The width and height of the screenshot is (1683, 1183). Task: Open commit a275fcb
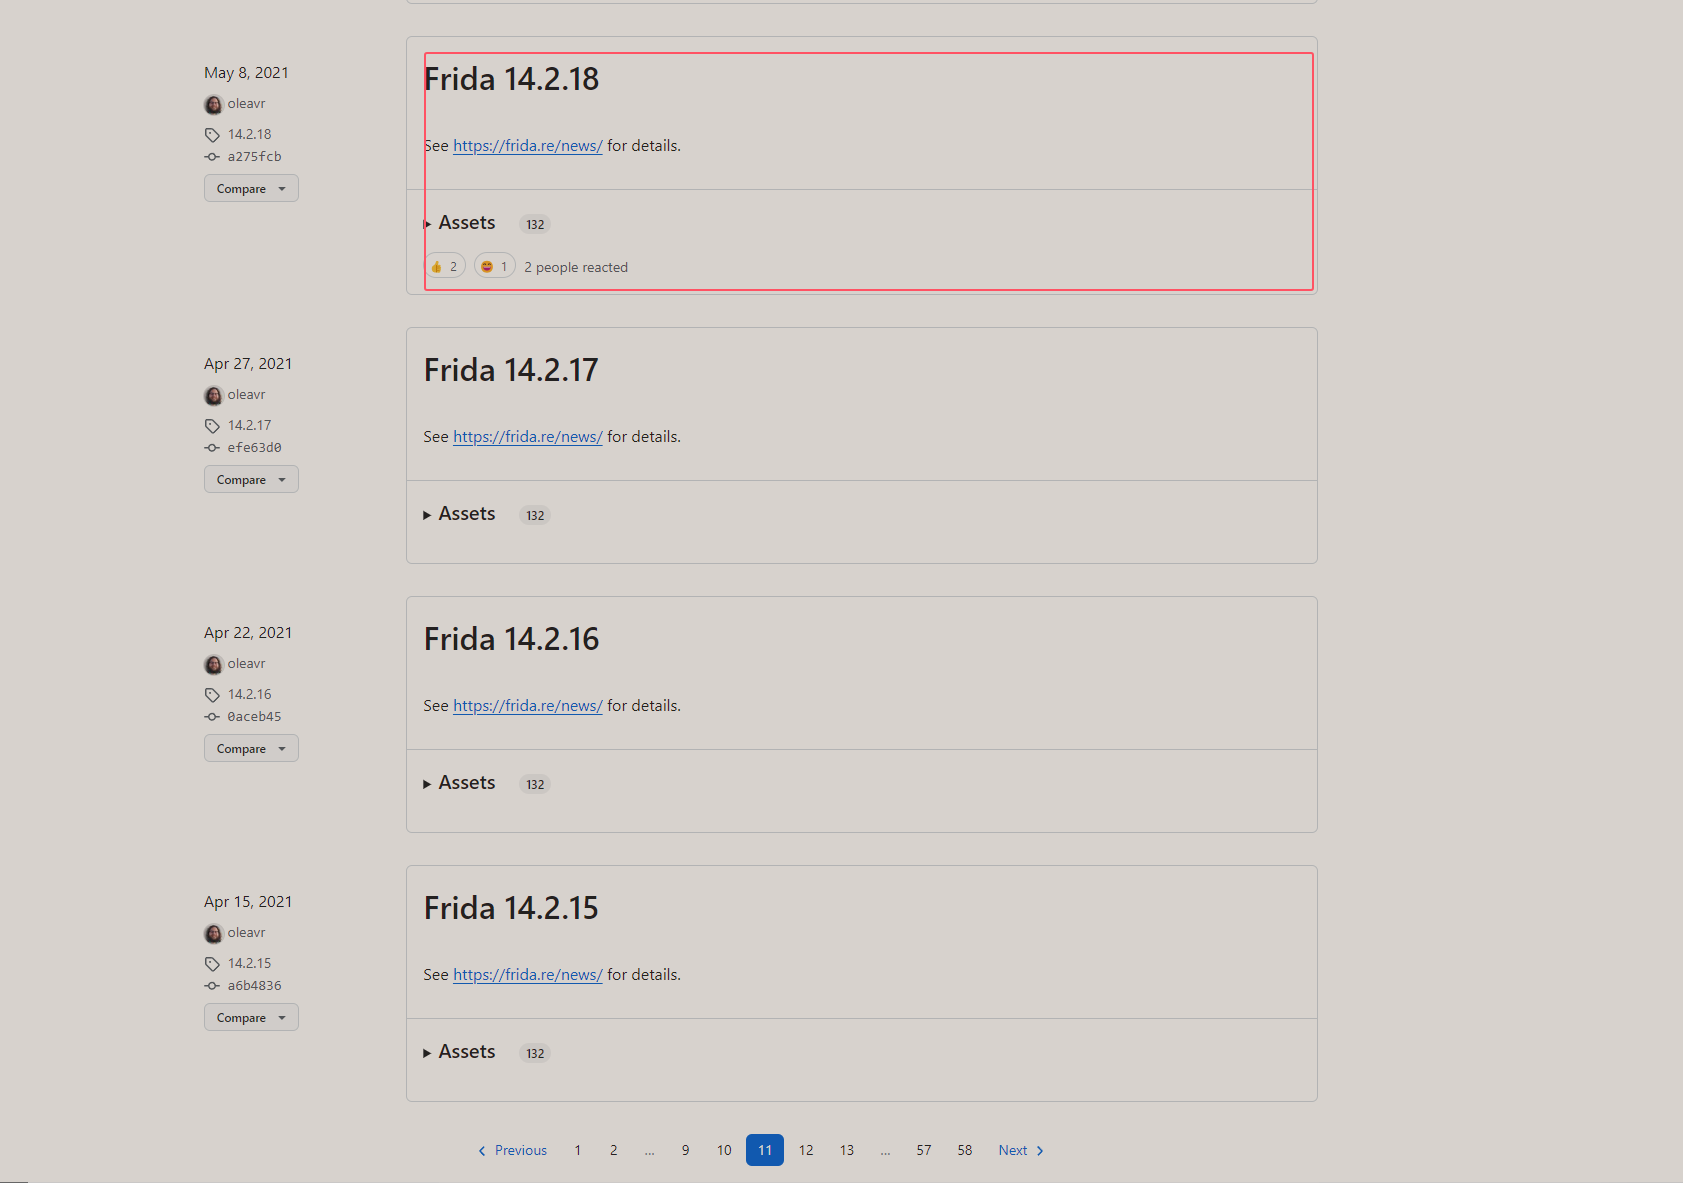tap(254, 157)
